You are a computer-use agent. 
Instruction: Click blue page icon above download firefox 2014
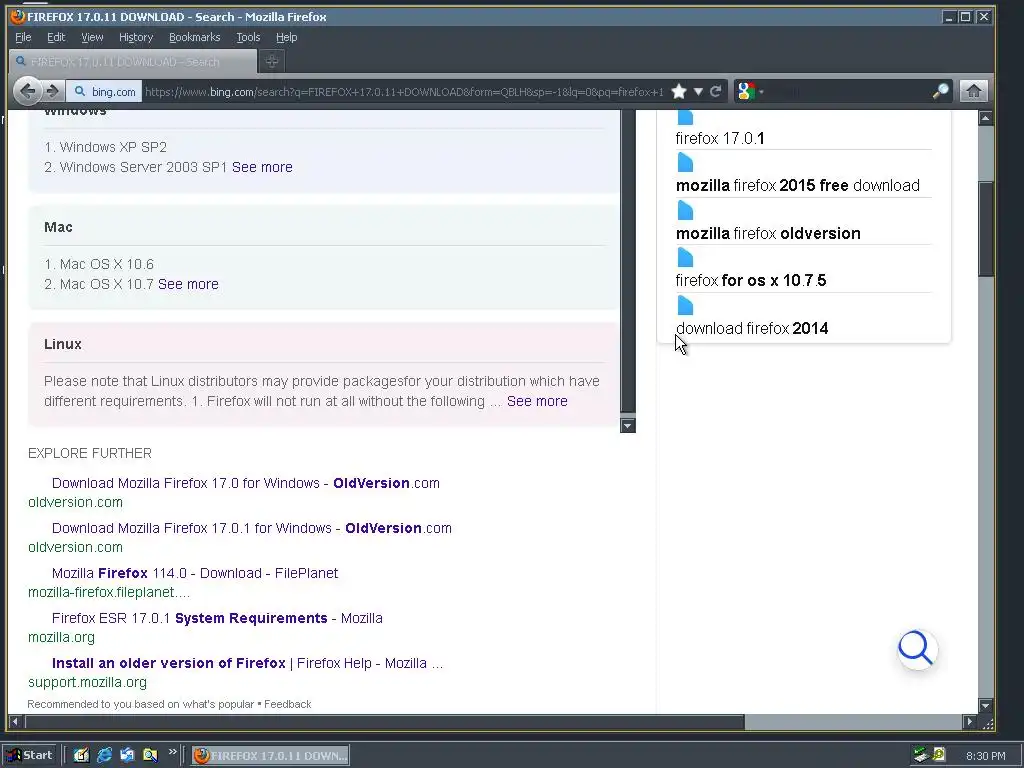685,305
